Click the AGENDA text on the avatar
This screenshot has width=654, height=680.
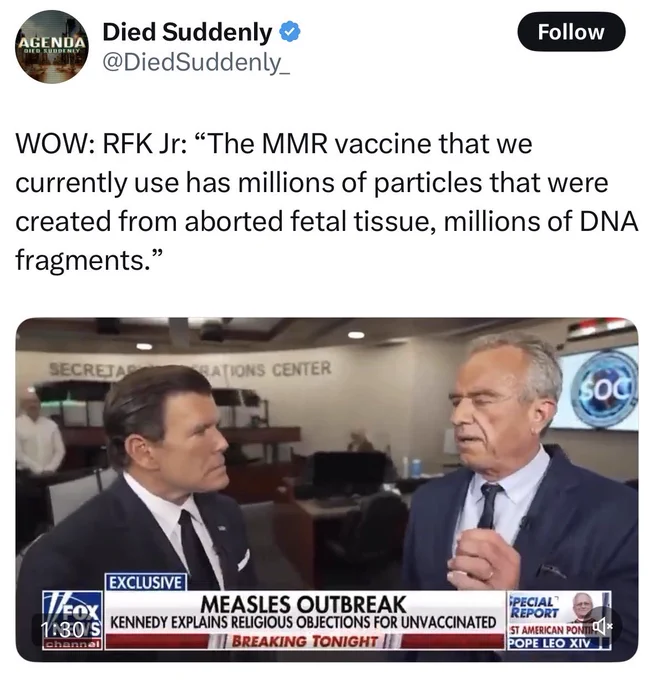(x=52, y=42)
